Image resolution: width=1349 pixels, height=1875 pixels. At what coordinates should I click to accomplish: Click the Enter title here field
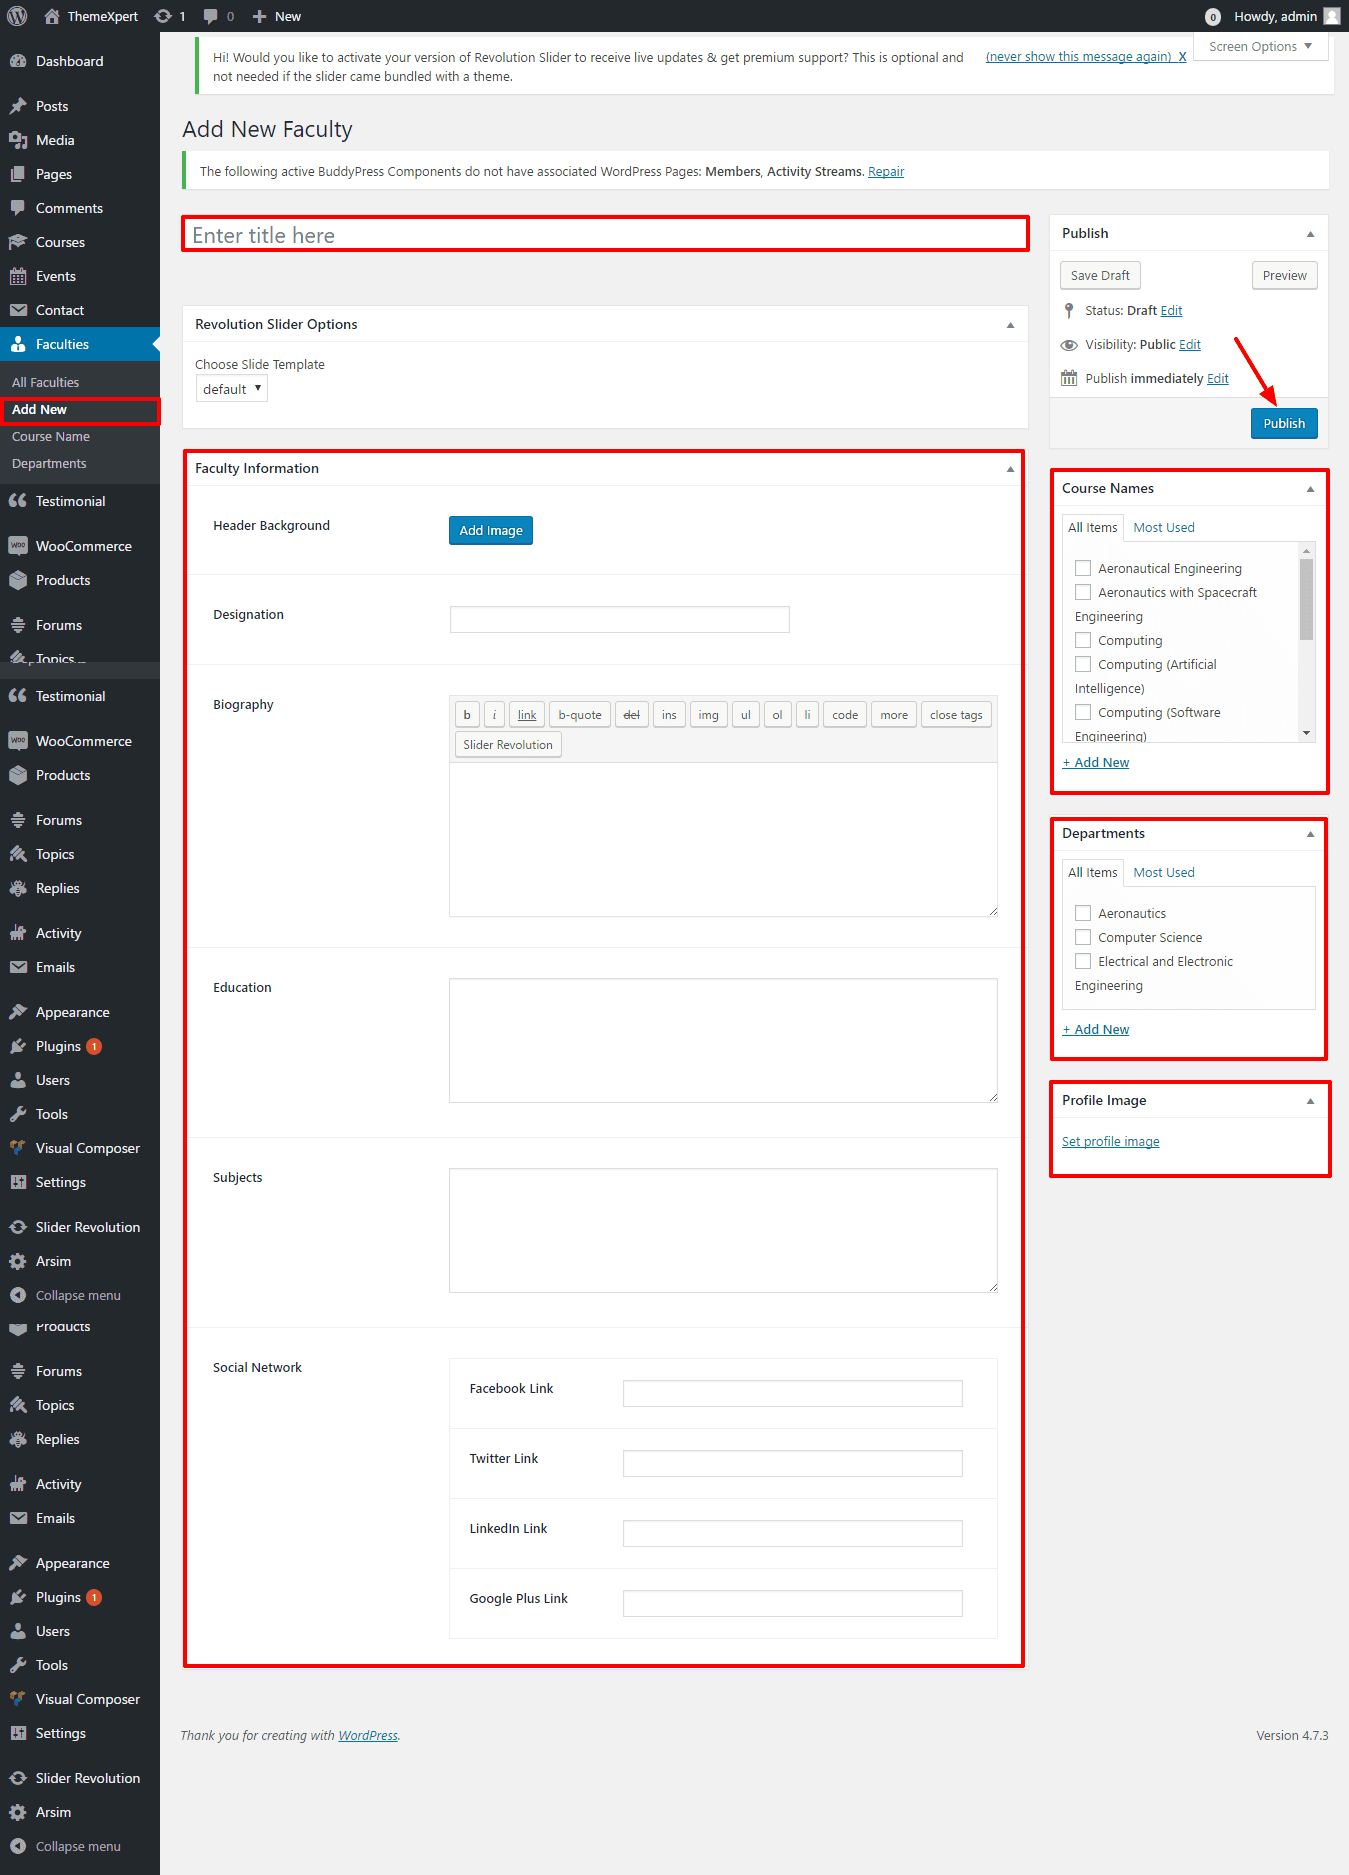[x=605, y=235]
